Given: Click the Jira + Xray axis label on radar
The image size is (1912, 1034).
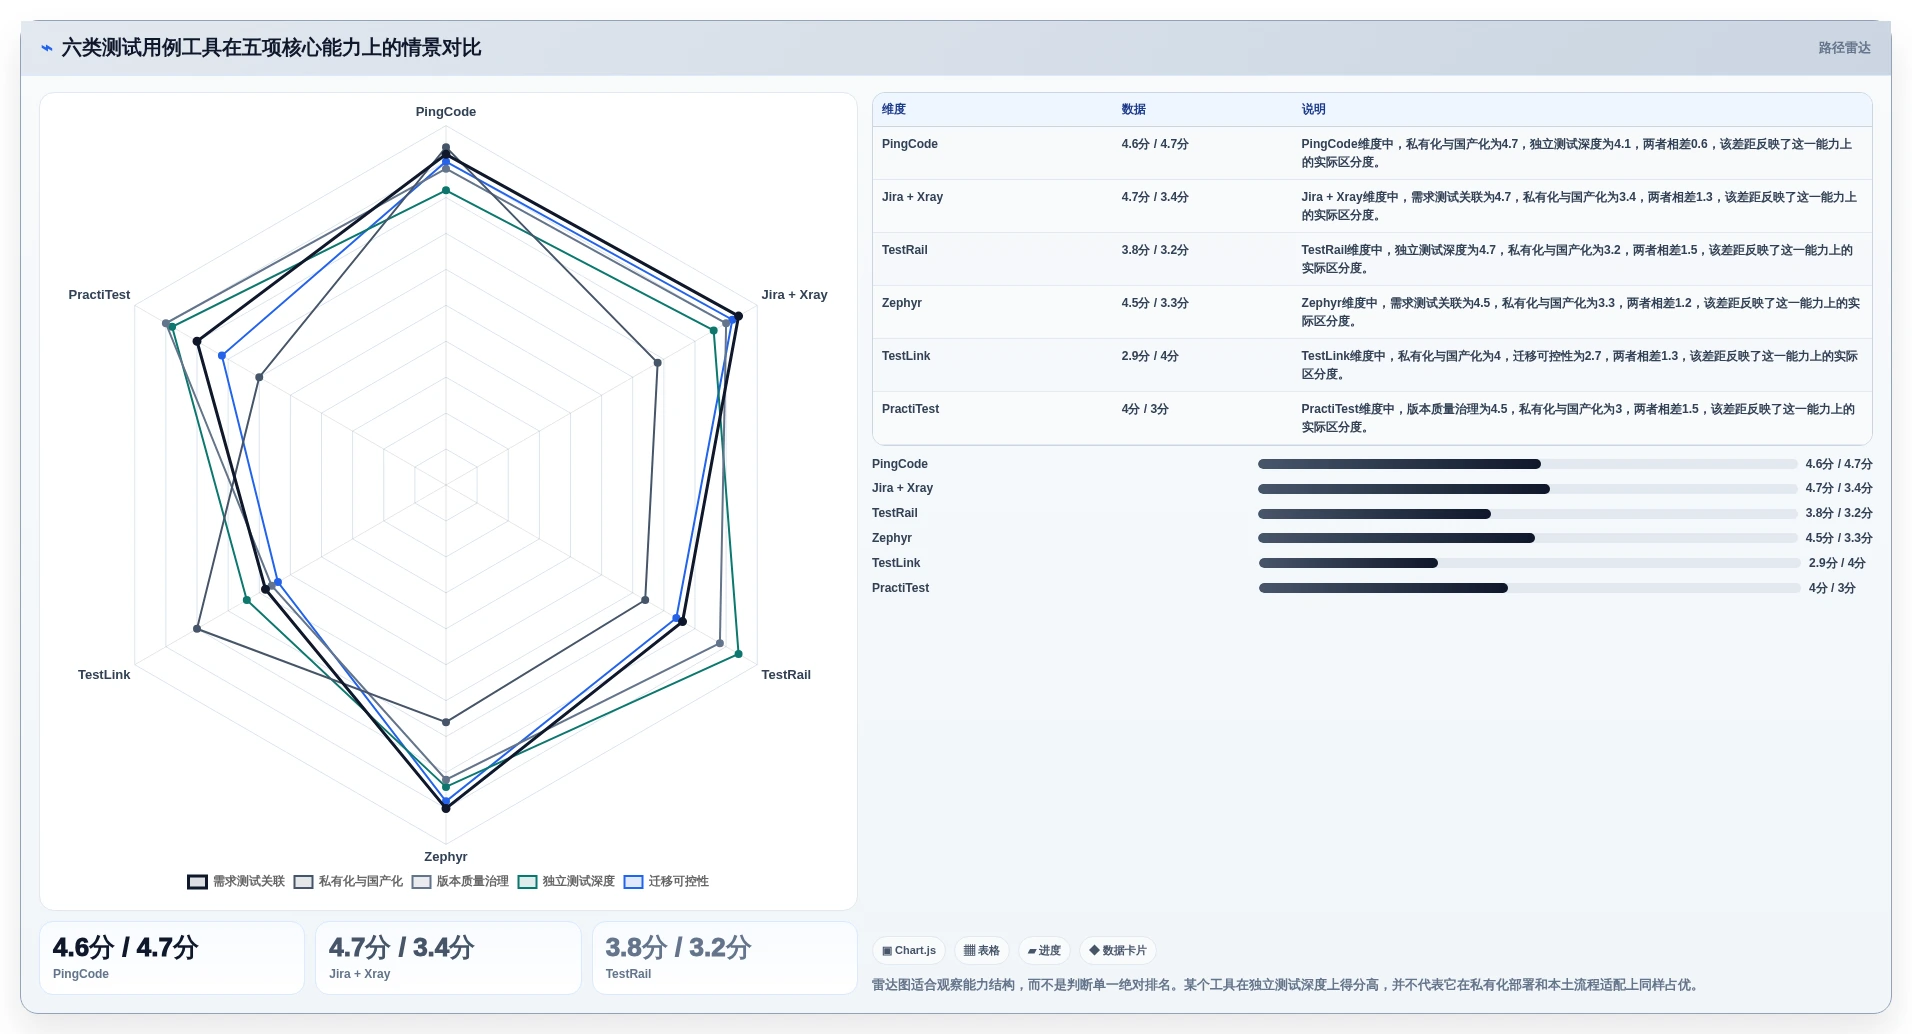Looking at the screenshot, I should point(794,295).
